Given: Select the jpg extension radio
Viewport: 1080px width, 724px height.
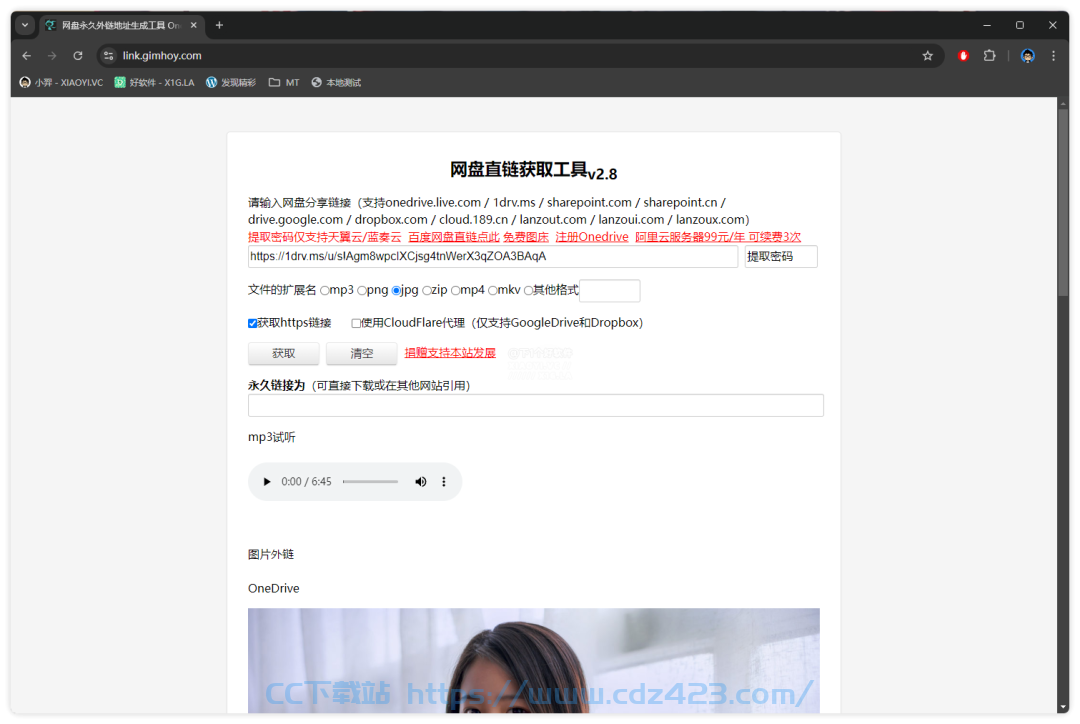Looking at the screenshot, I should pos(397,291).
